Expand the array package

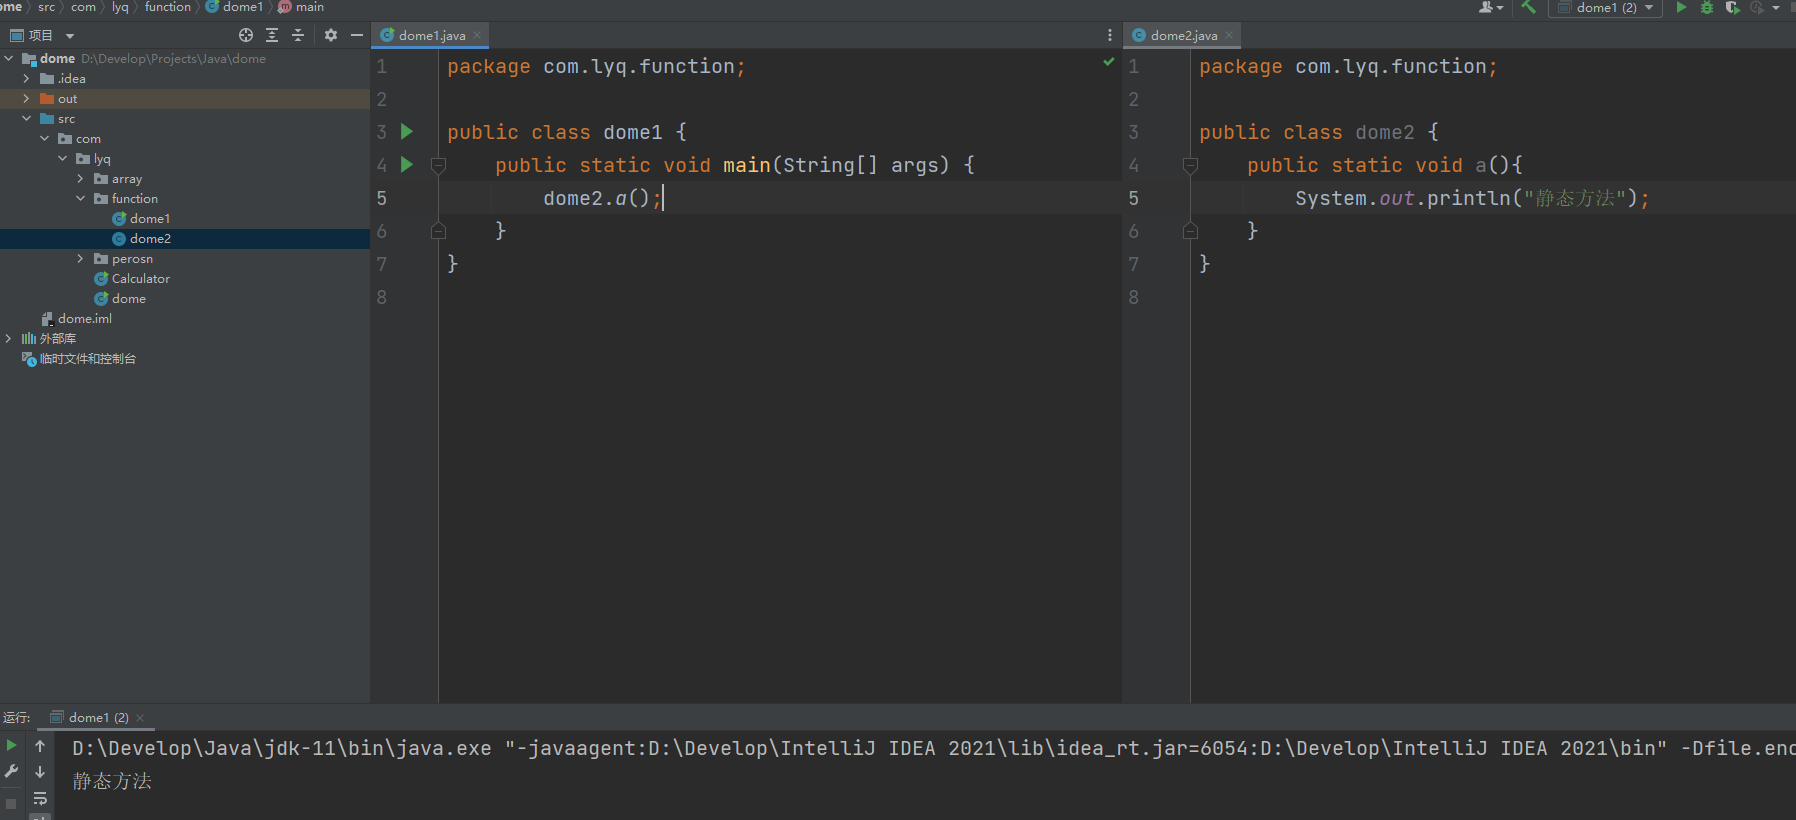click(81, 178)
